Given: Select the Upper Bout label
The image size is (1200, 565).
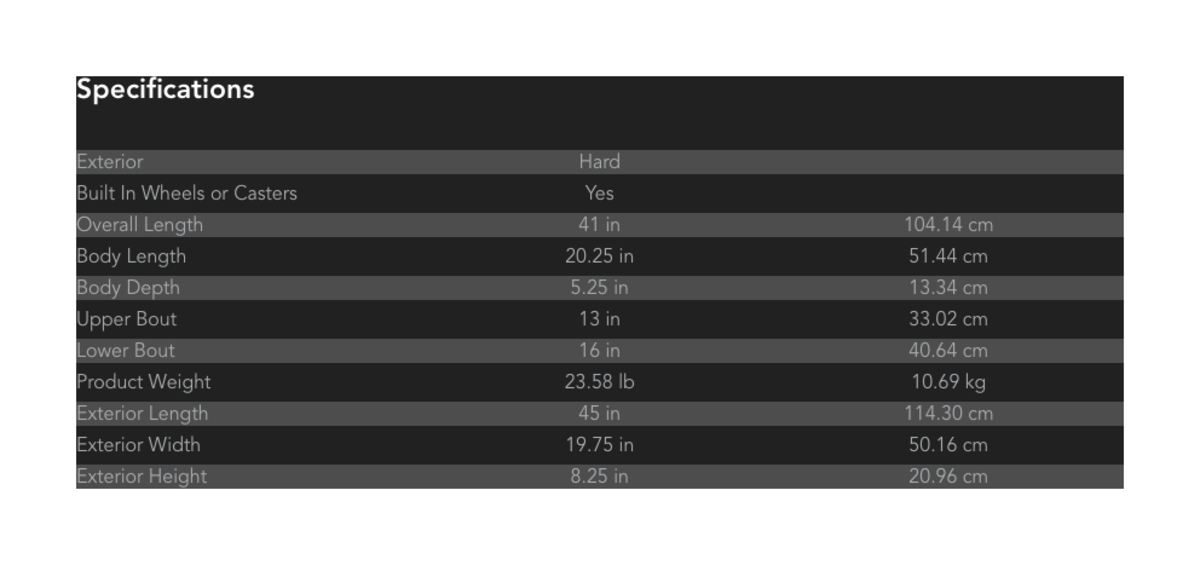Looking at the screenshot, I should [x=126, y=319].
